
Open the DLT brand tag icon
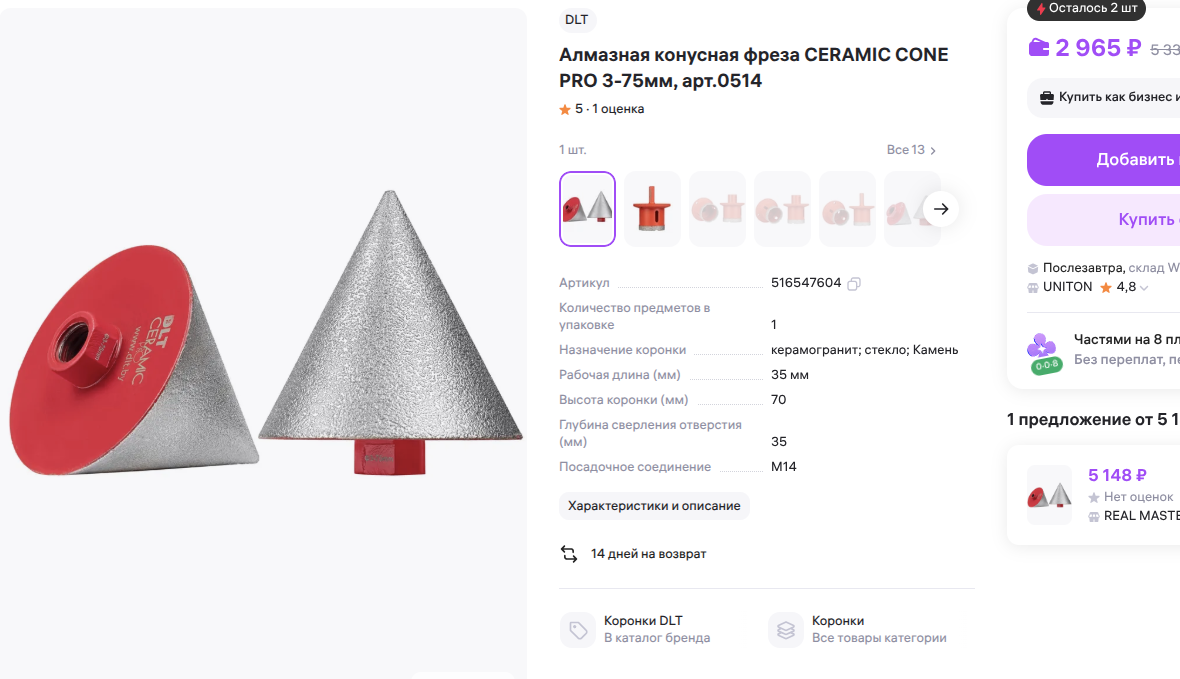point(578,630)
